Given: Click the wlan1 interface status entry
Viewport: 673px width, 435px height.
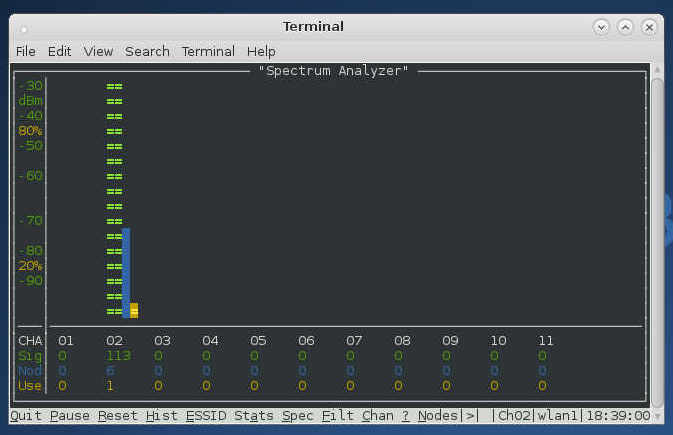Looking at the screenshot, I should click(557, 416).
